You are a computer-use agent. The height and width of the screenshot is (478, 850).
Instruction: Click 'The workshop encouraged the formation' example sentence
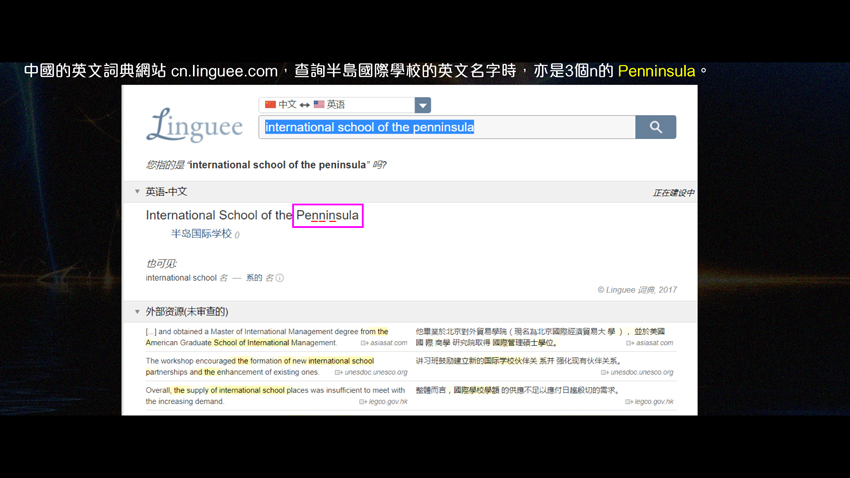pyautogui.click(x=260, y=366)
